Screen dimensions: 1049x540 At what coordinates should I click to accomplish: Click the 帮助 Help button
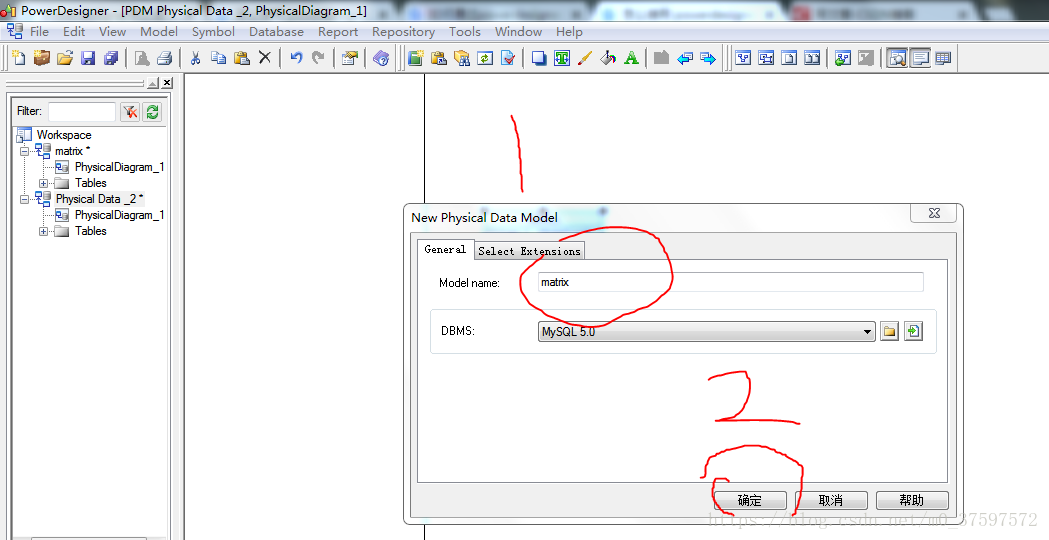912,501
